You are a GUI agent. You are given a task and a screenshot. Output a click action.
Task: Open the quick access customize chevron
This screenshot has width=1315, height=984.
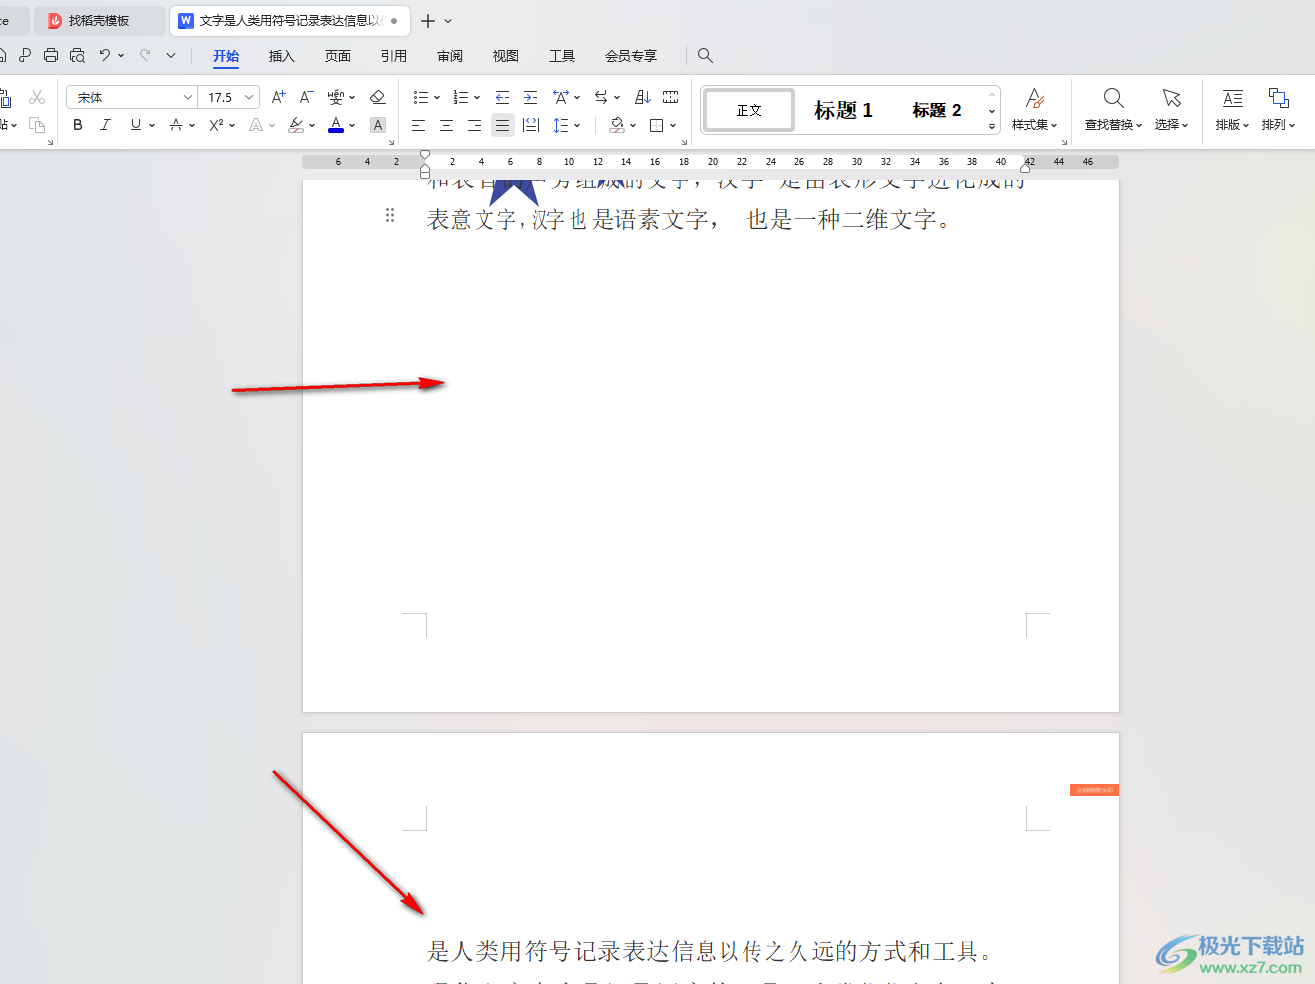pos(171,55)
